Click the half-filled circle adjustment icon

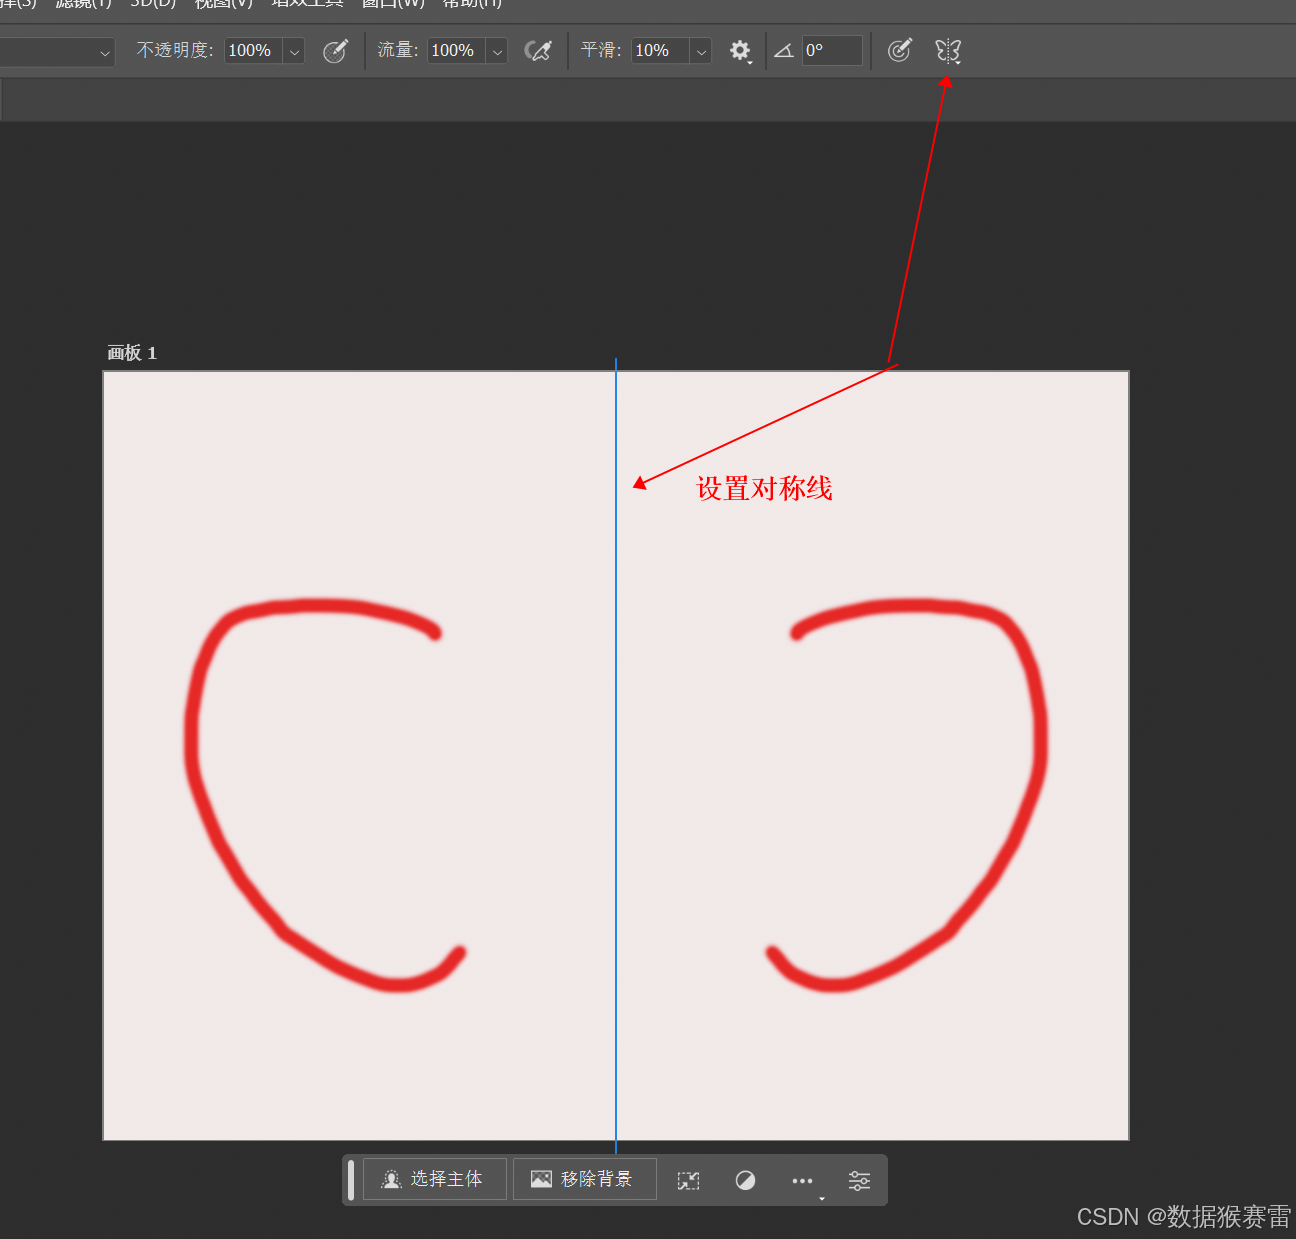[745, 1180]
